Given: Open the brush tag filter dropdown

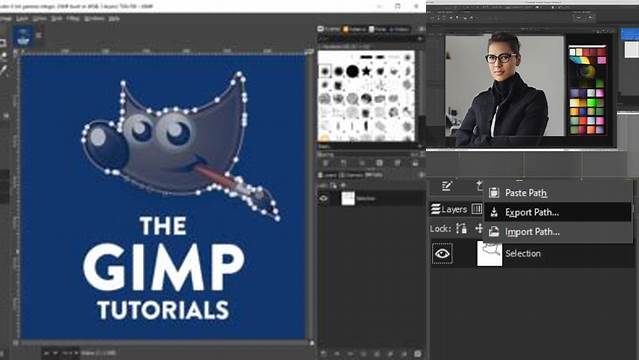Looking at the screenshot, I should pos(420,39).
